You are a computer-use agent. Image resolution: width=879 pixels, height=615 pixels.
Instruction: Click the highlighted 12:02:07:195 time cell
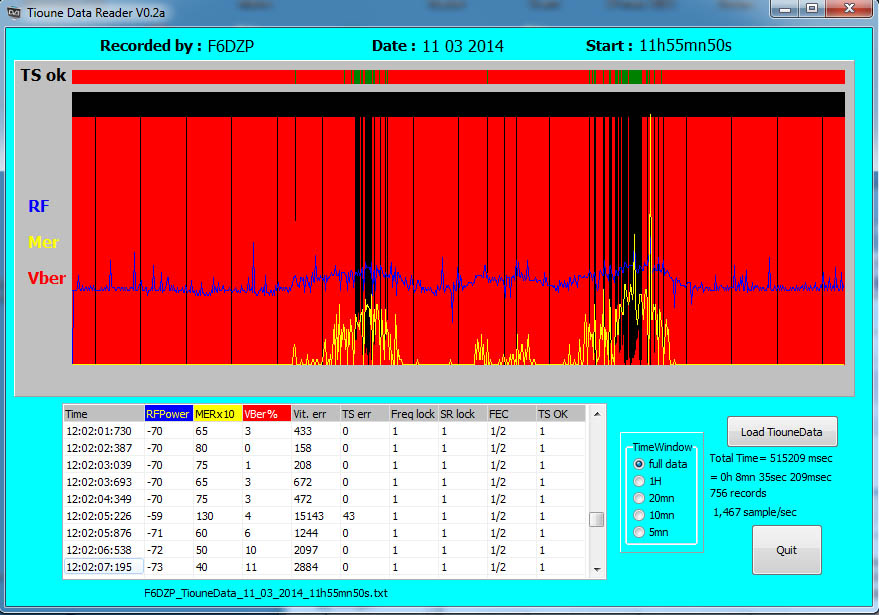[x=104, y=567]
